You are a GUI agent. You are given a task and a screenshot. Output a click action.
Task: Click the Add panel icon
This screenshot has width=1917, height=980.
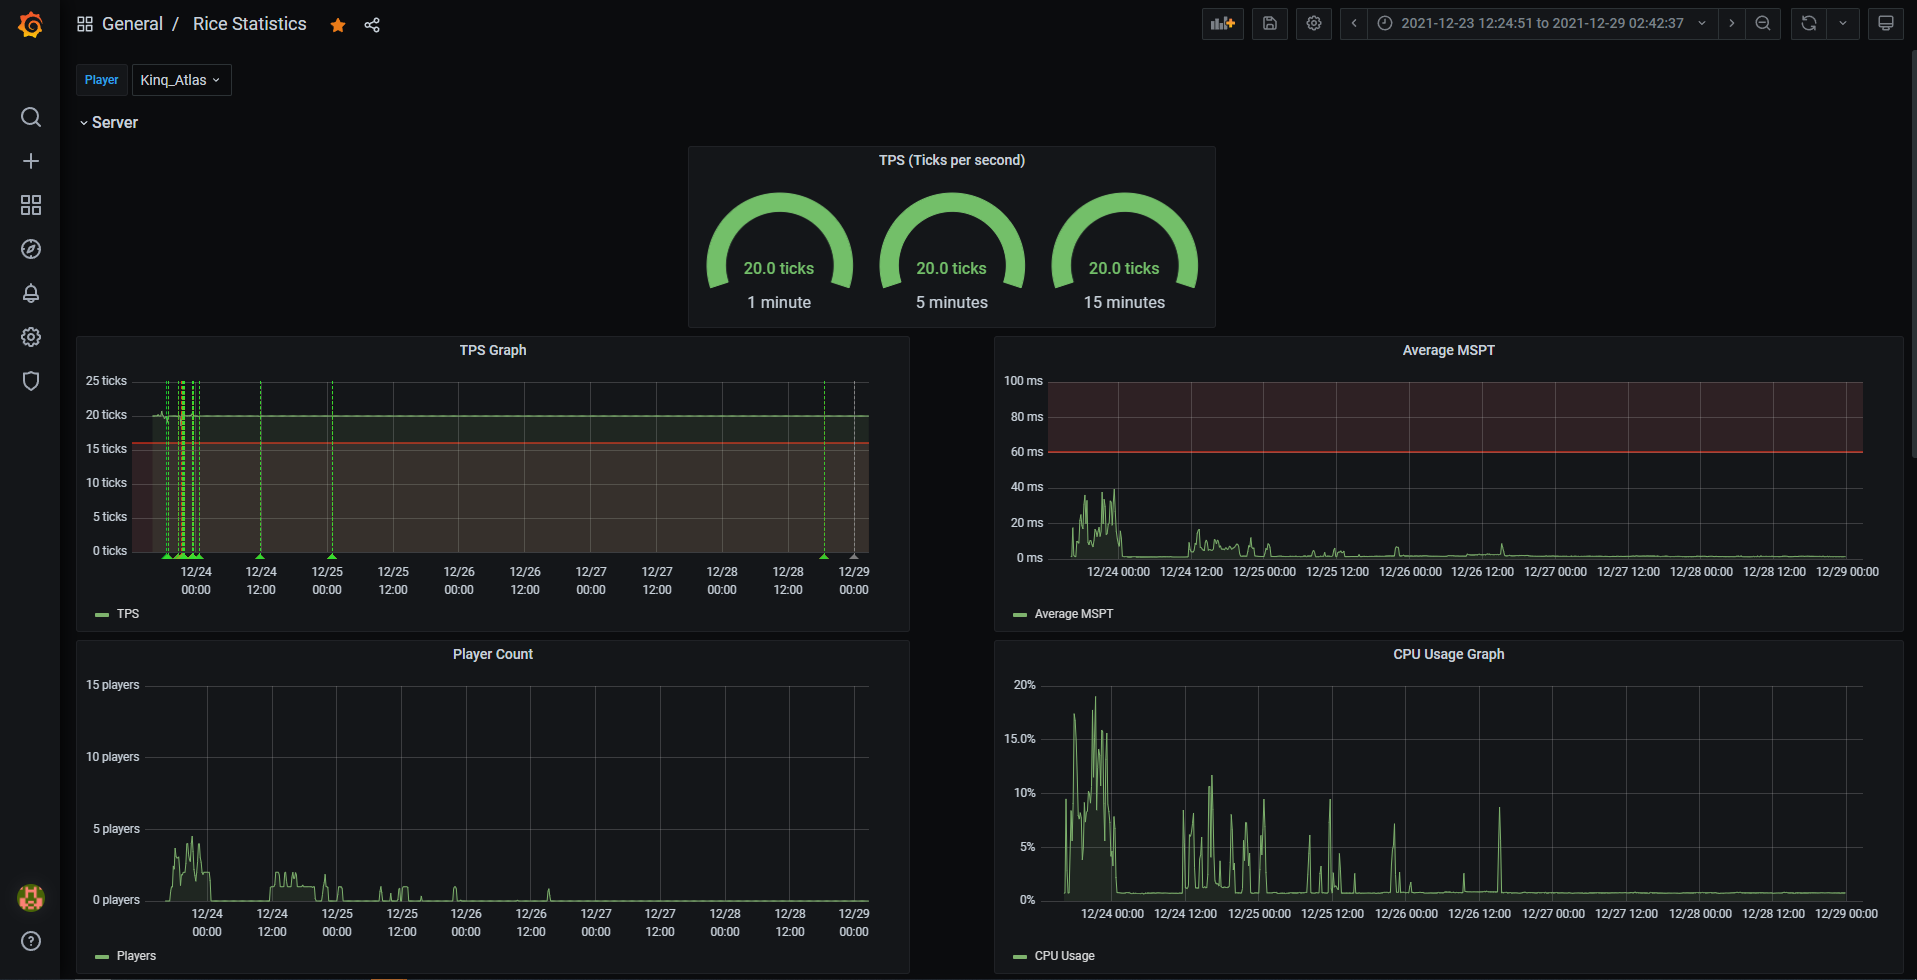tap(1222, 24)
